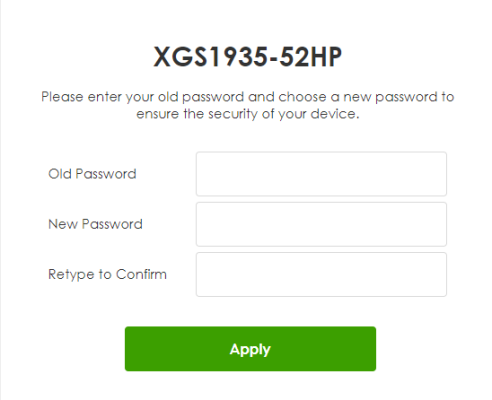This screenshot has height=400, width=492.
Task: Activate the password confirmation input box
Action: 321,275
